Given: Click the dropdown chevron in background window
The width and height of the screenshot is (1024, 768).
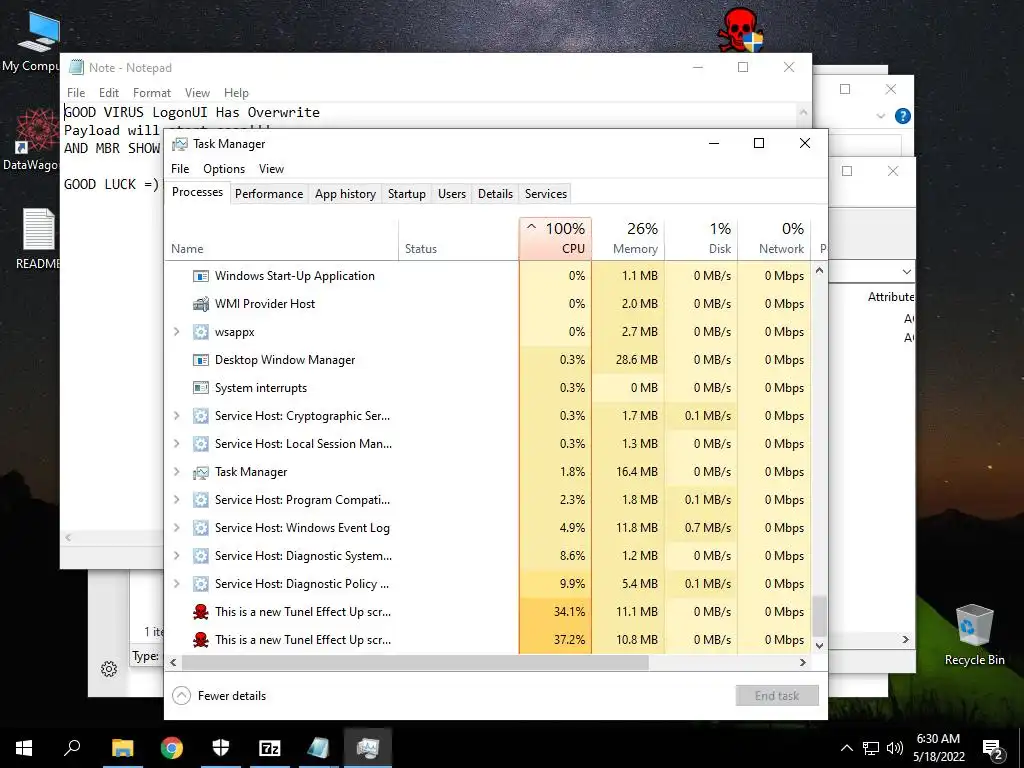Looking at the screenshot, I should 906,272.
